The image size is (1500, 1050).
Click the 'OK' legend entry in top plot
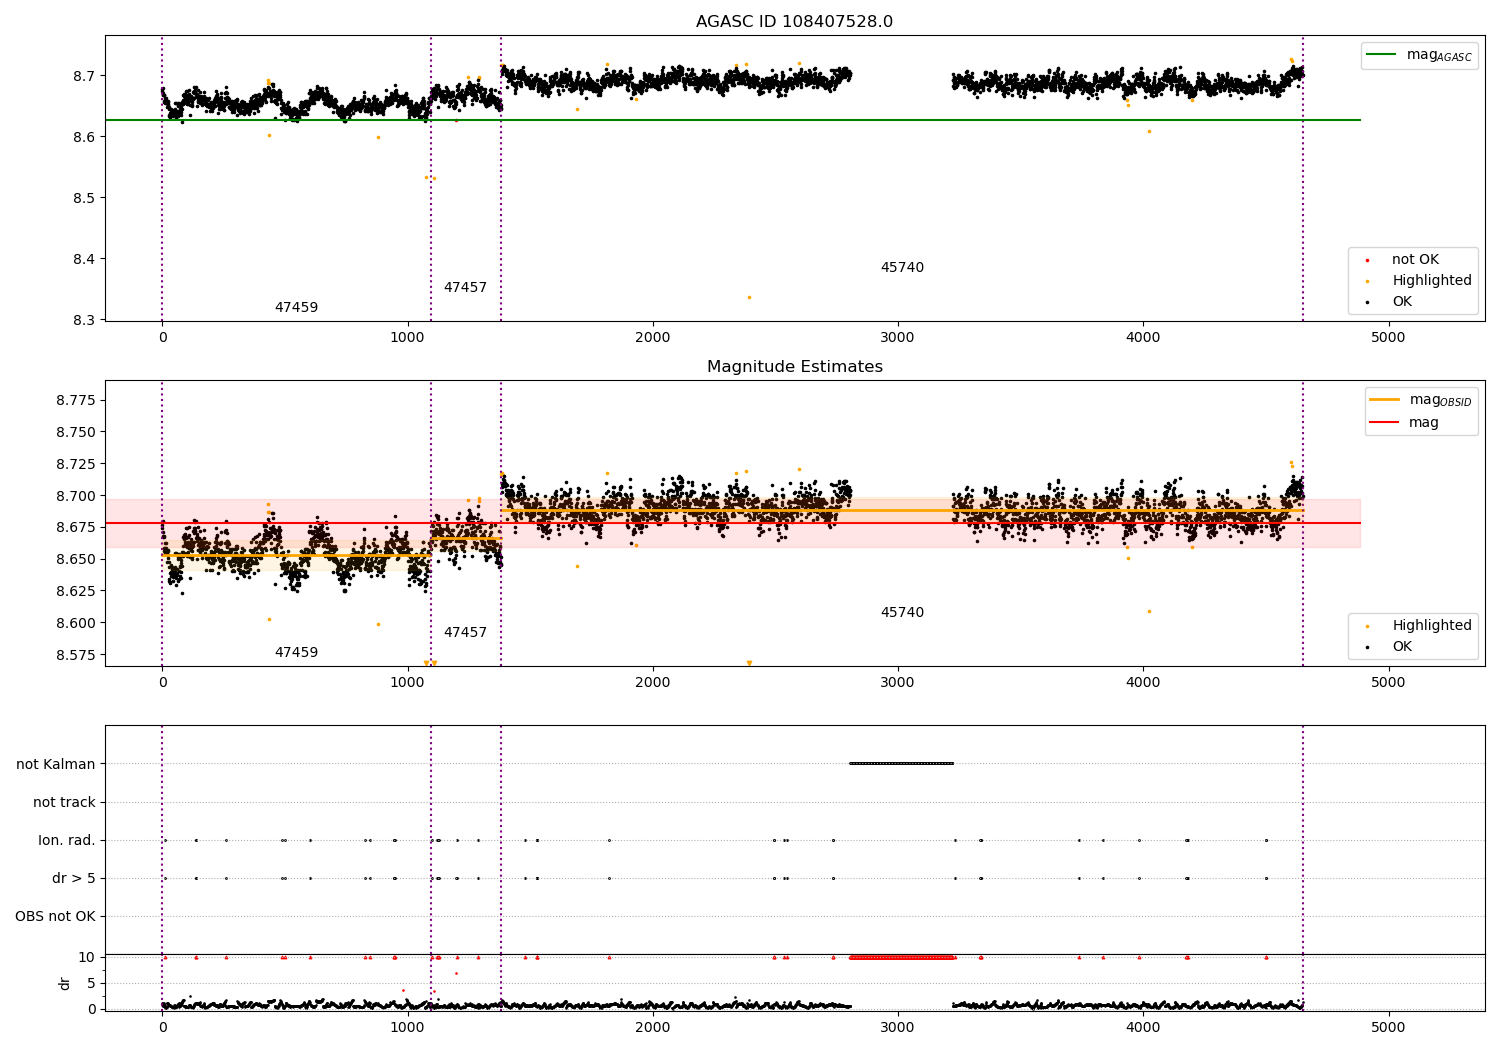coord(1389,302)
